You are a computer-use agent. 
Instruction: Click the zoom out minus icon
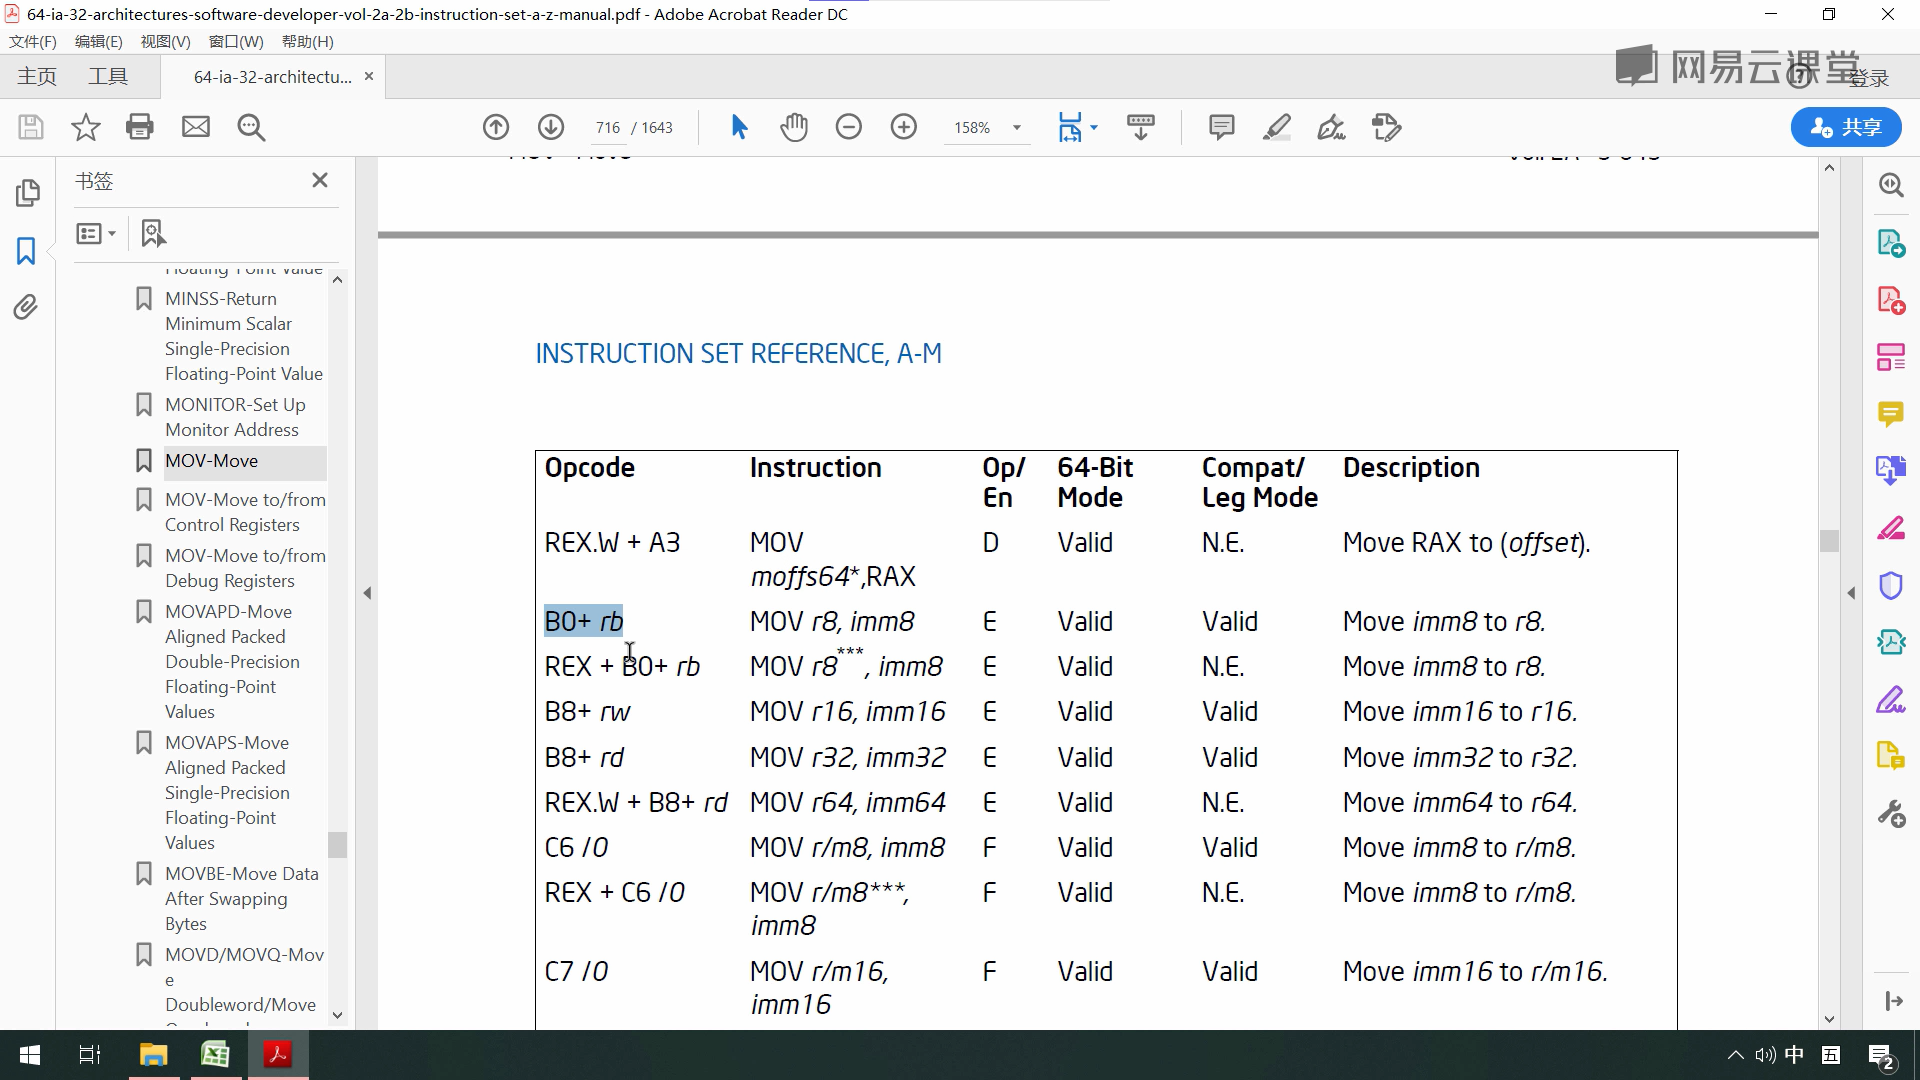pyautogui.click(x=849, y=127)
